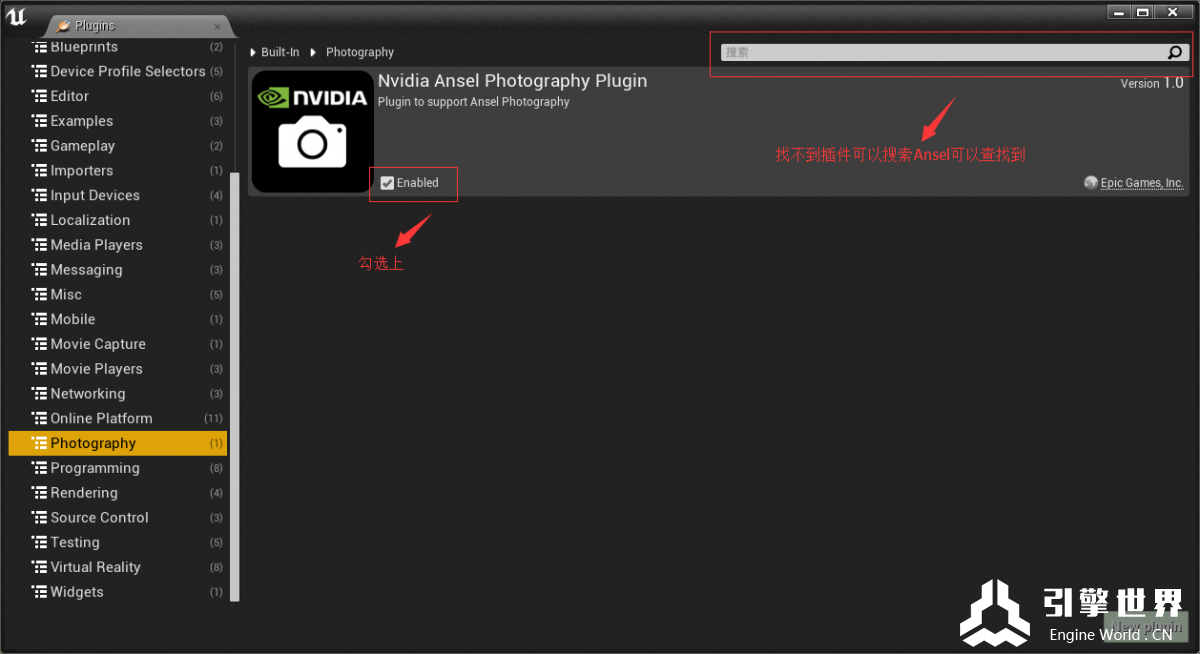Open the Online Platform category

pyautogui.click(x=101, y=418)
